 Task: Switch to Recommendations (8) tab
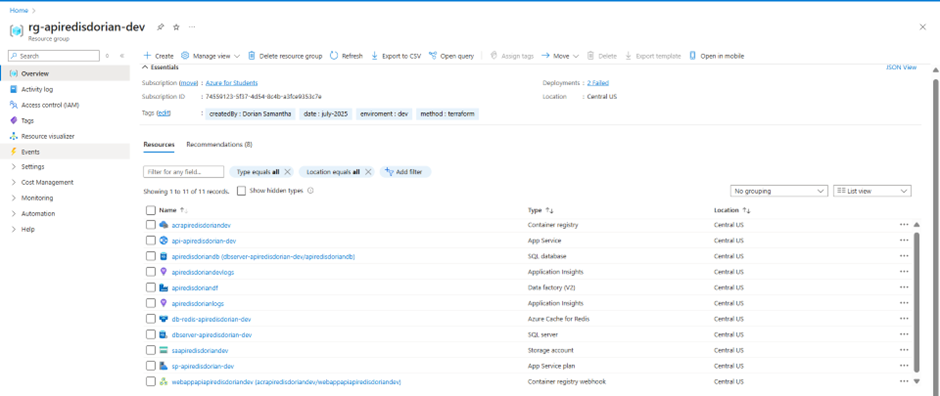point(219,144)
